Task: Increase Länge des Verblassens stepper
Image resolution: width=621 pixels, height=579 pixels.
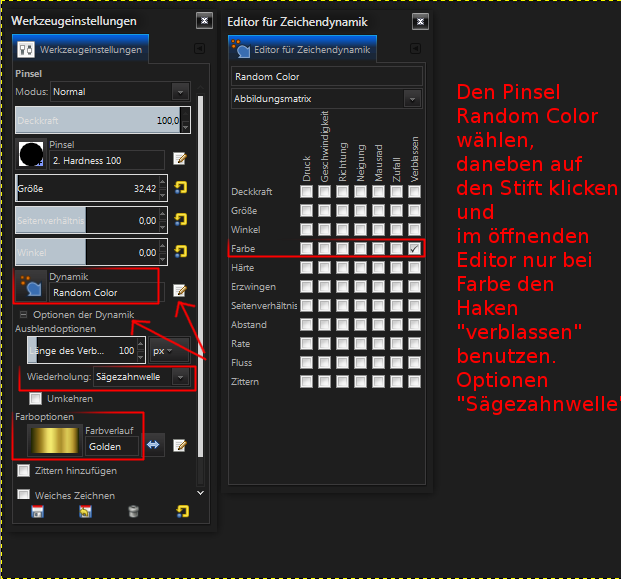Action: [x=140, y=344]
